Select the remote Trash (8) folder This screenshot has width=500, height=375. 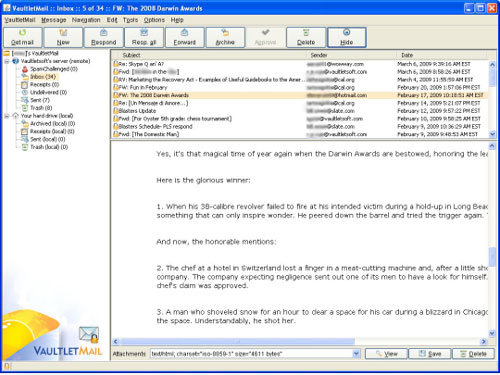pos(41,108)
